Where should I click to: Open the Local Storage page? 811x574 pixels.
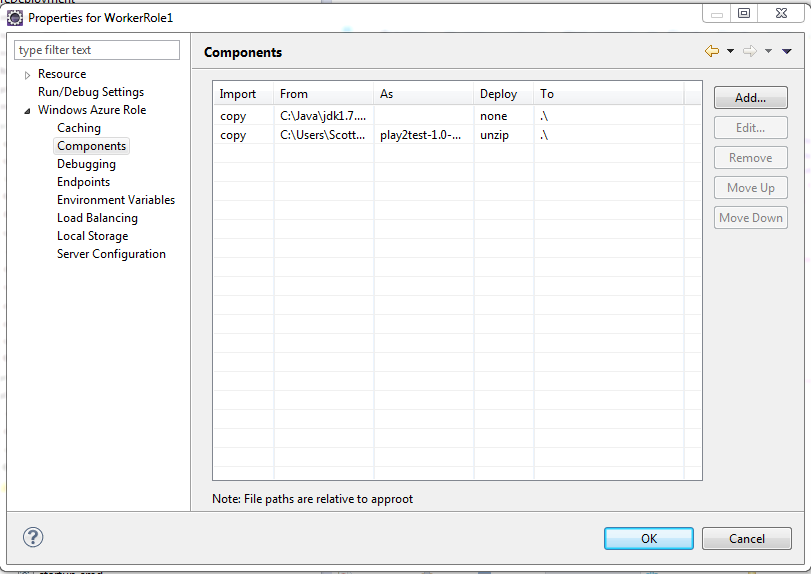(x=93, y=236)
